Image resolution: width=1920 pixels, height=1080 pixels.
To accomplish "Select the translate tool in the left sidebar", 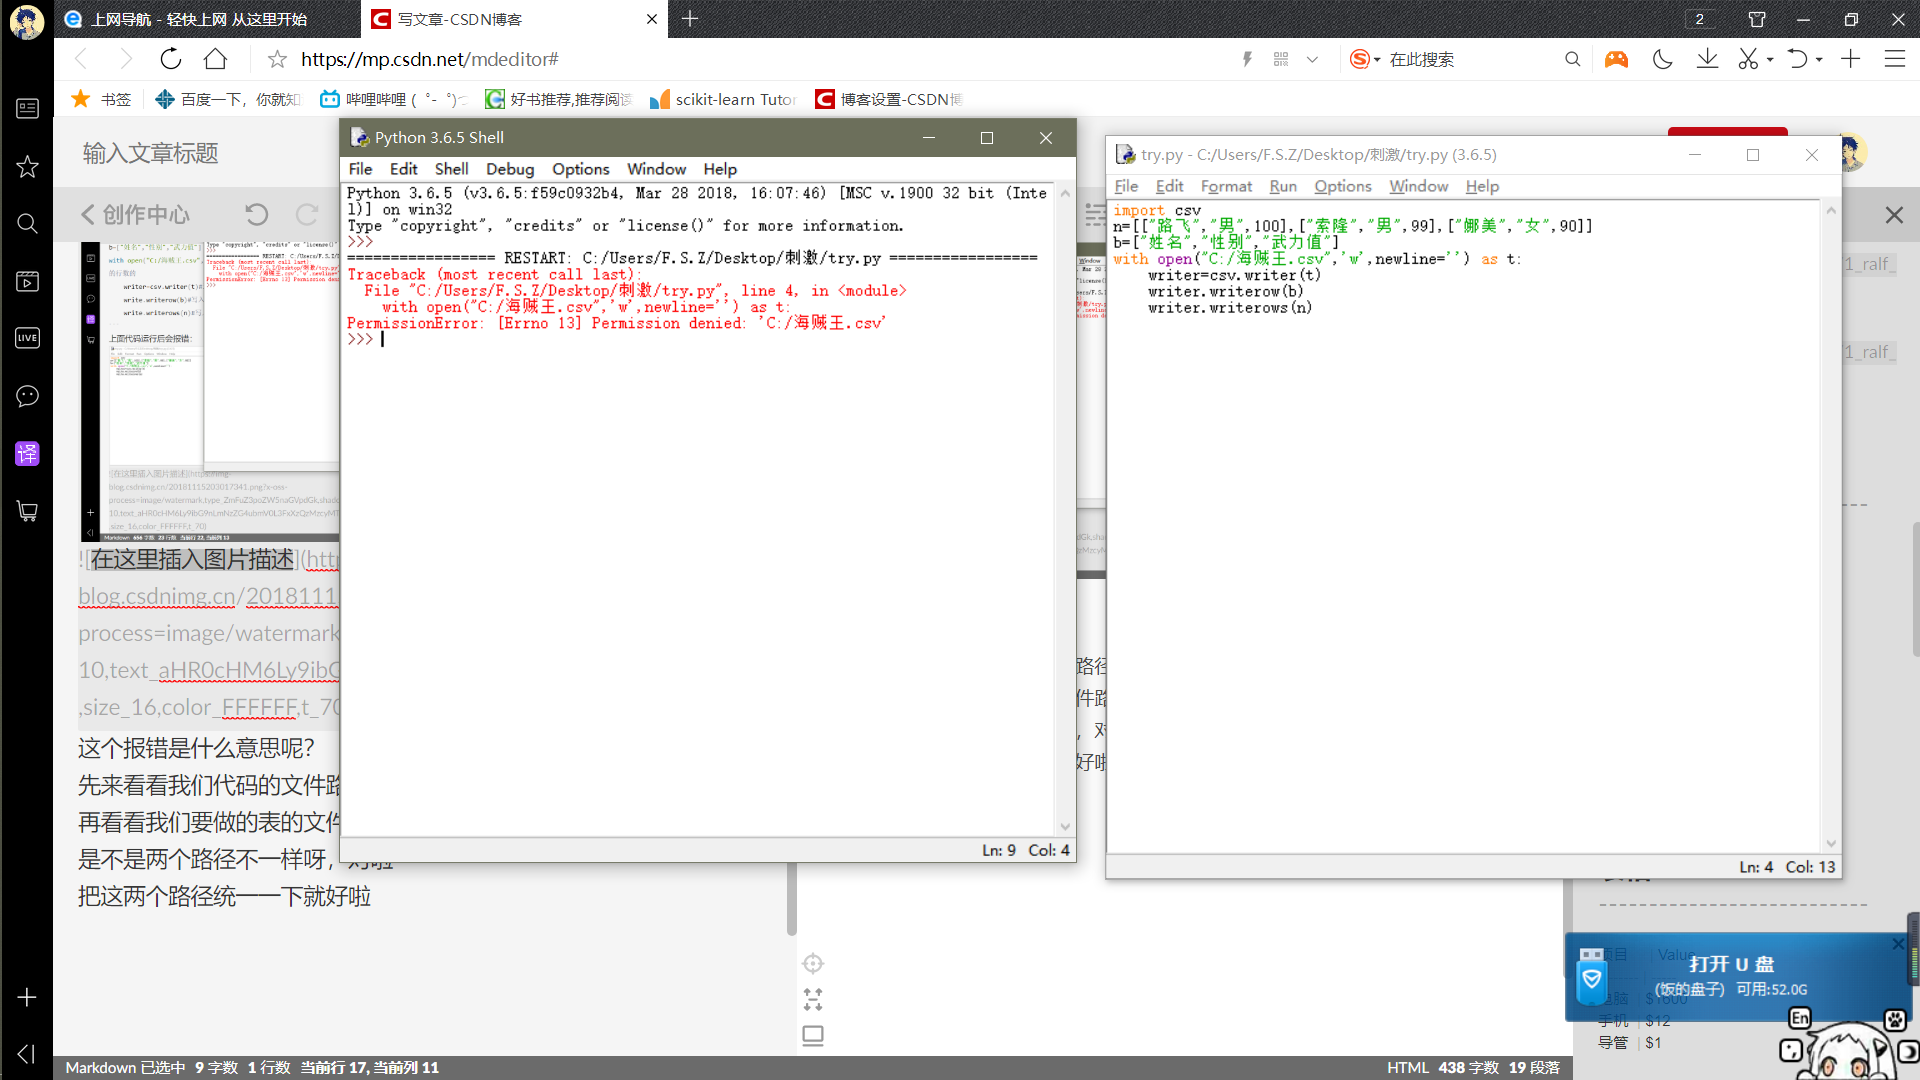I will tap(27, 453).
